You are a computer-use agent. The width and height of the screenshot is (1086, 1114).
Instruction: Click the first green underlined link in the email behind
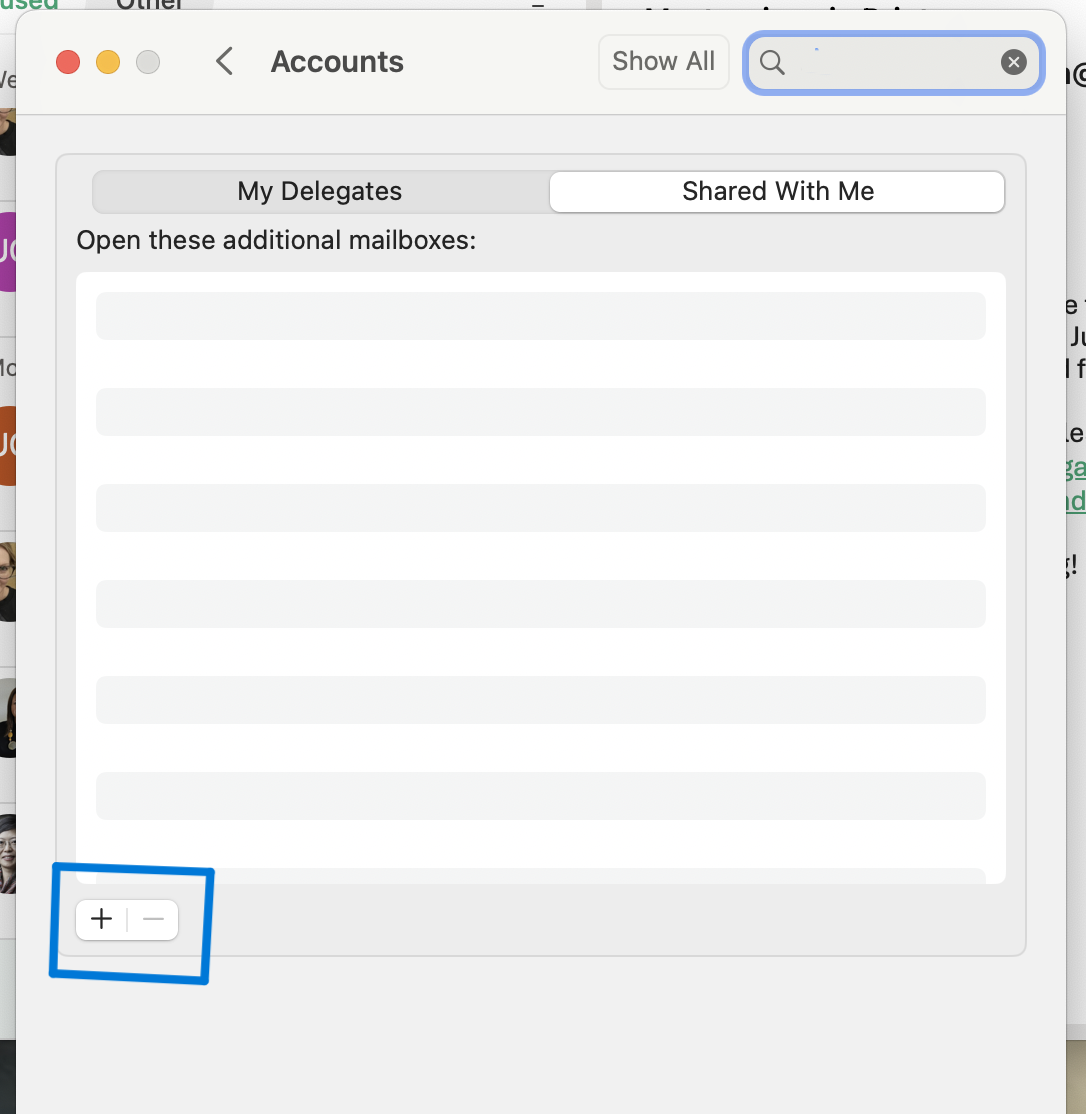1075,468
